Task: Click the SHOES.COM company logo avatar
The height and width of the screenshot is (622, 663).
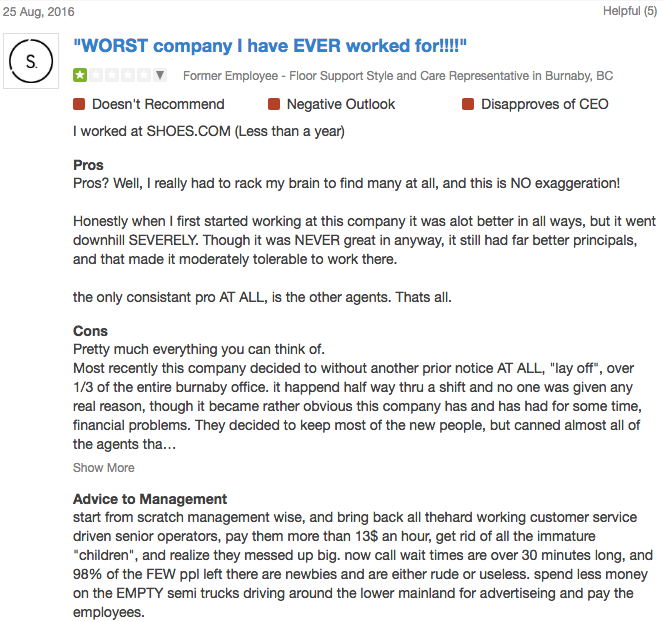Action: coord(33,63)
